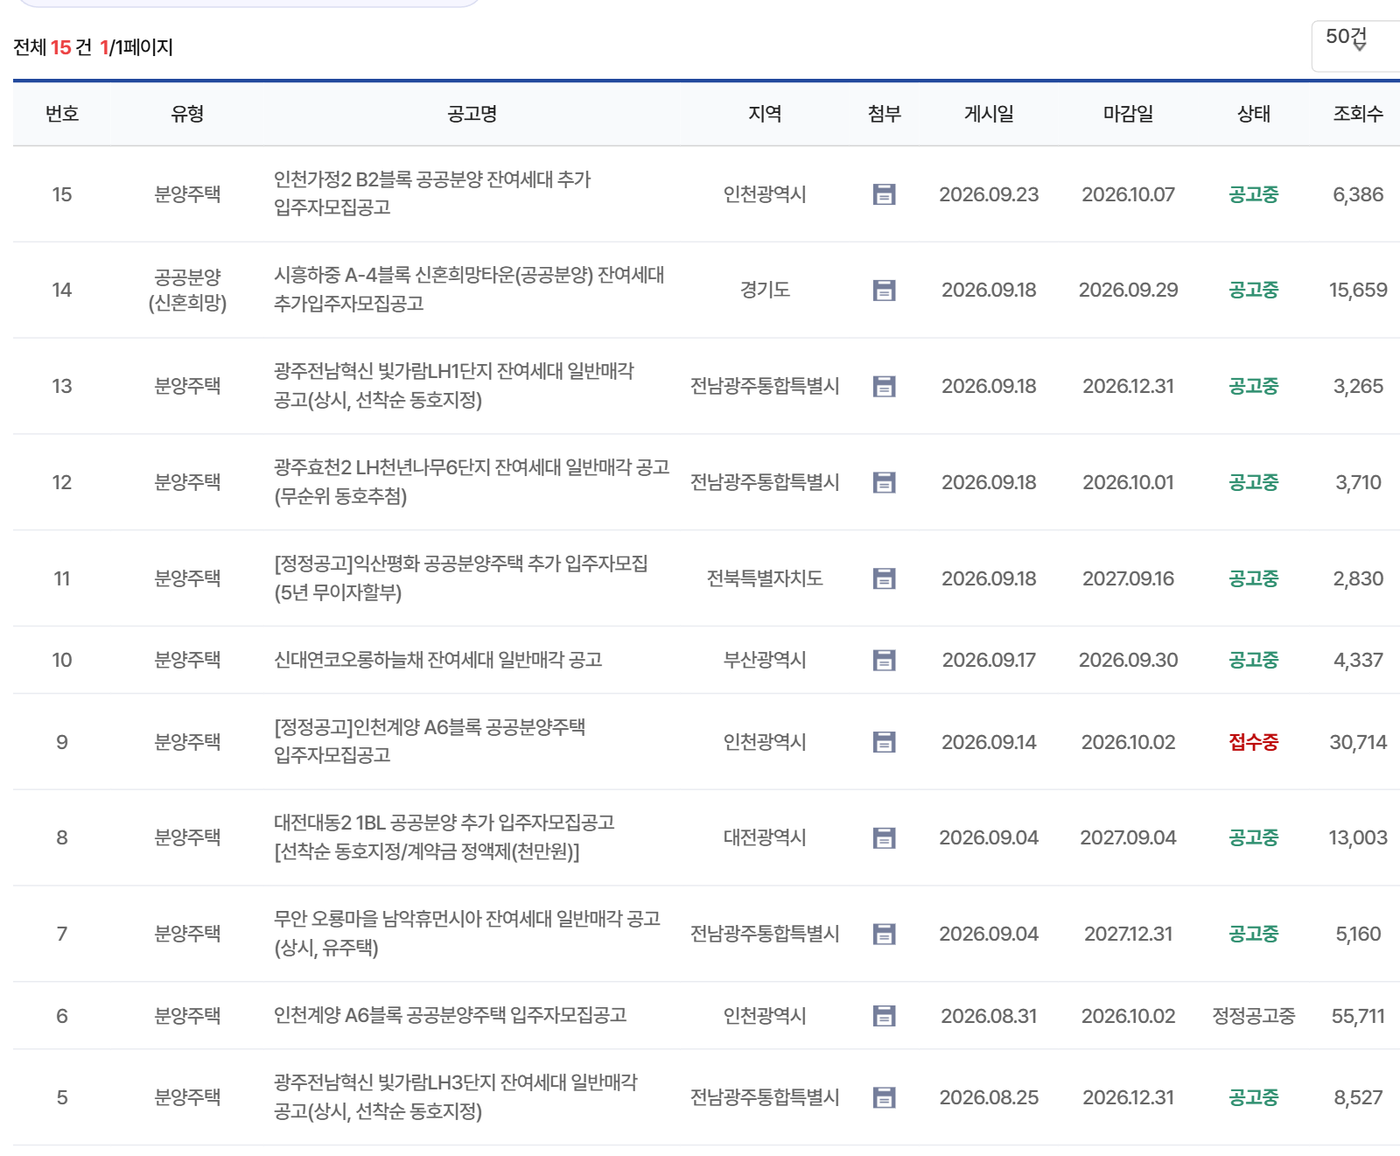Click the 공고명 column header
This screenshot has width=1400, height=1156.
(472, 114)
